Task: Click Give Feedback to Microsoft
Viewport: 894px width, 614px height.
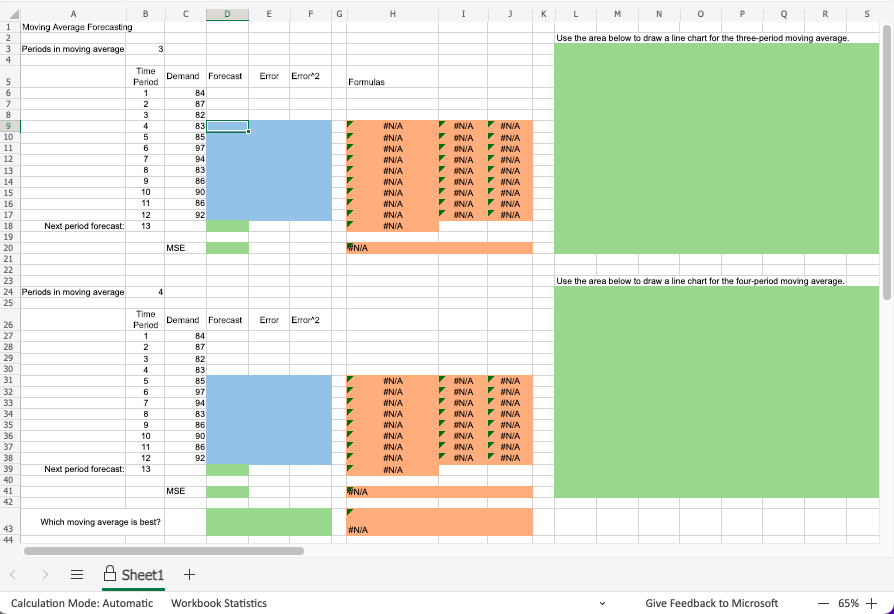Action: pos(712,603)
